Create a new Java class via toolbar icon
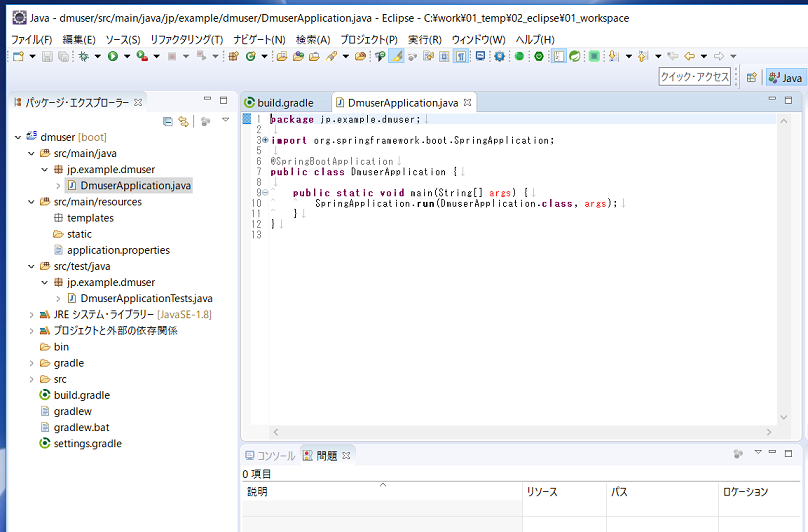 (250, 56)
